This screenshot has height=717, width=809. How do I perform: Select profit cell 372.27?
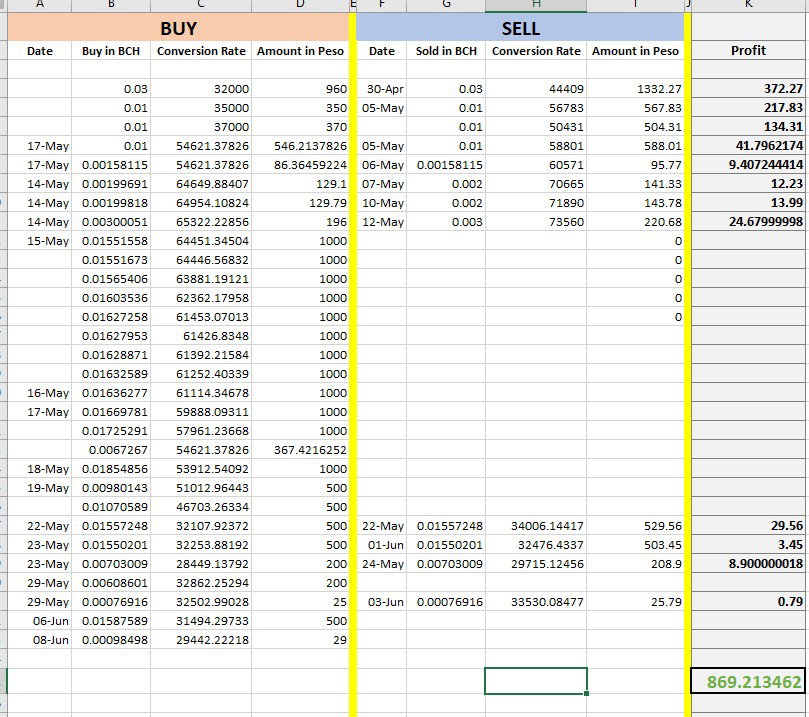click(x=748, y=89)
